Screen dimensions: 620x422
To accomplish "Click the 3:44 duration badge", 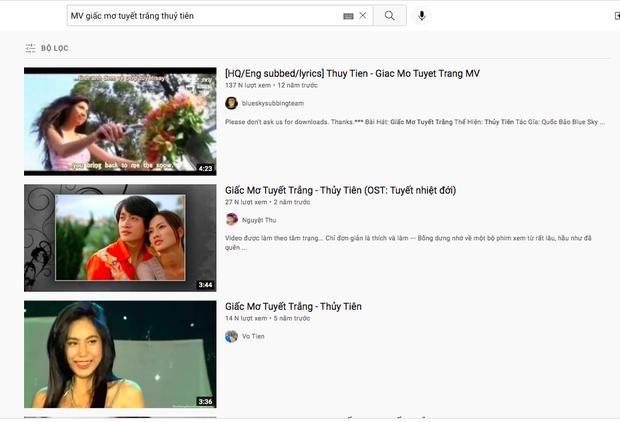I will pos(205,285).
